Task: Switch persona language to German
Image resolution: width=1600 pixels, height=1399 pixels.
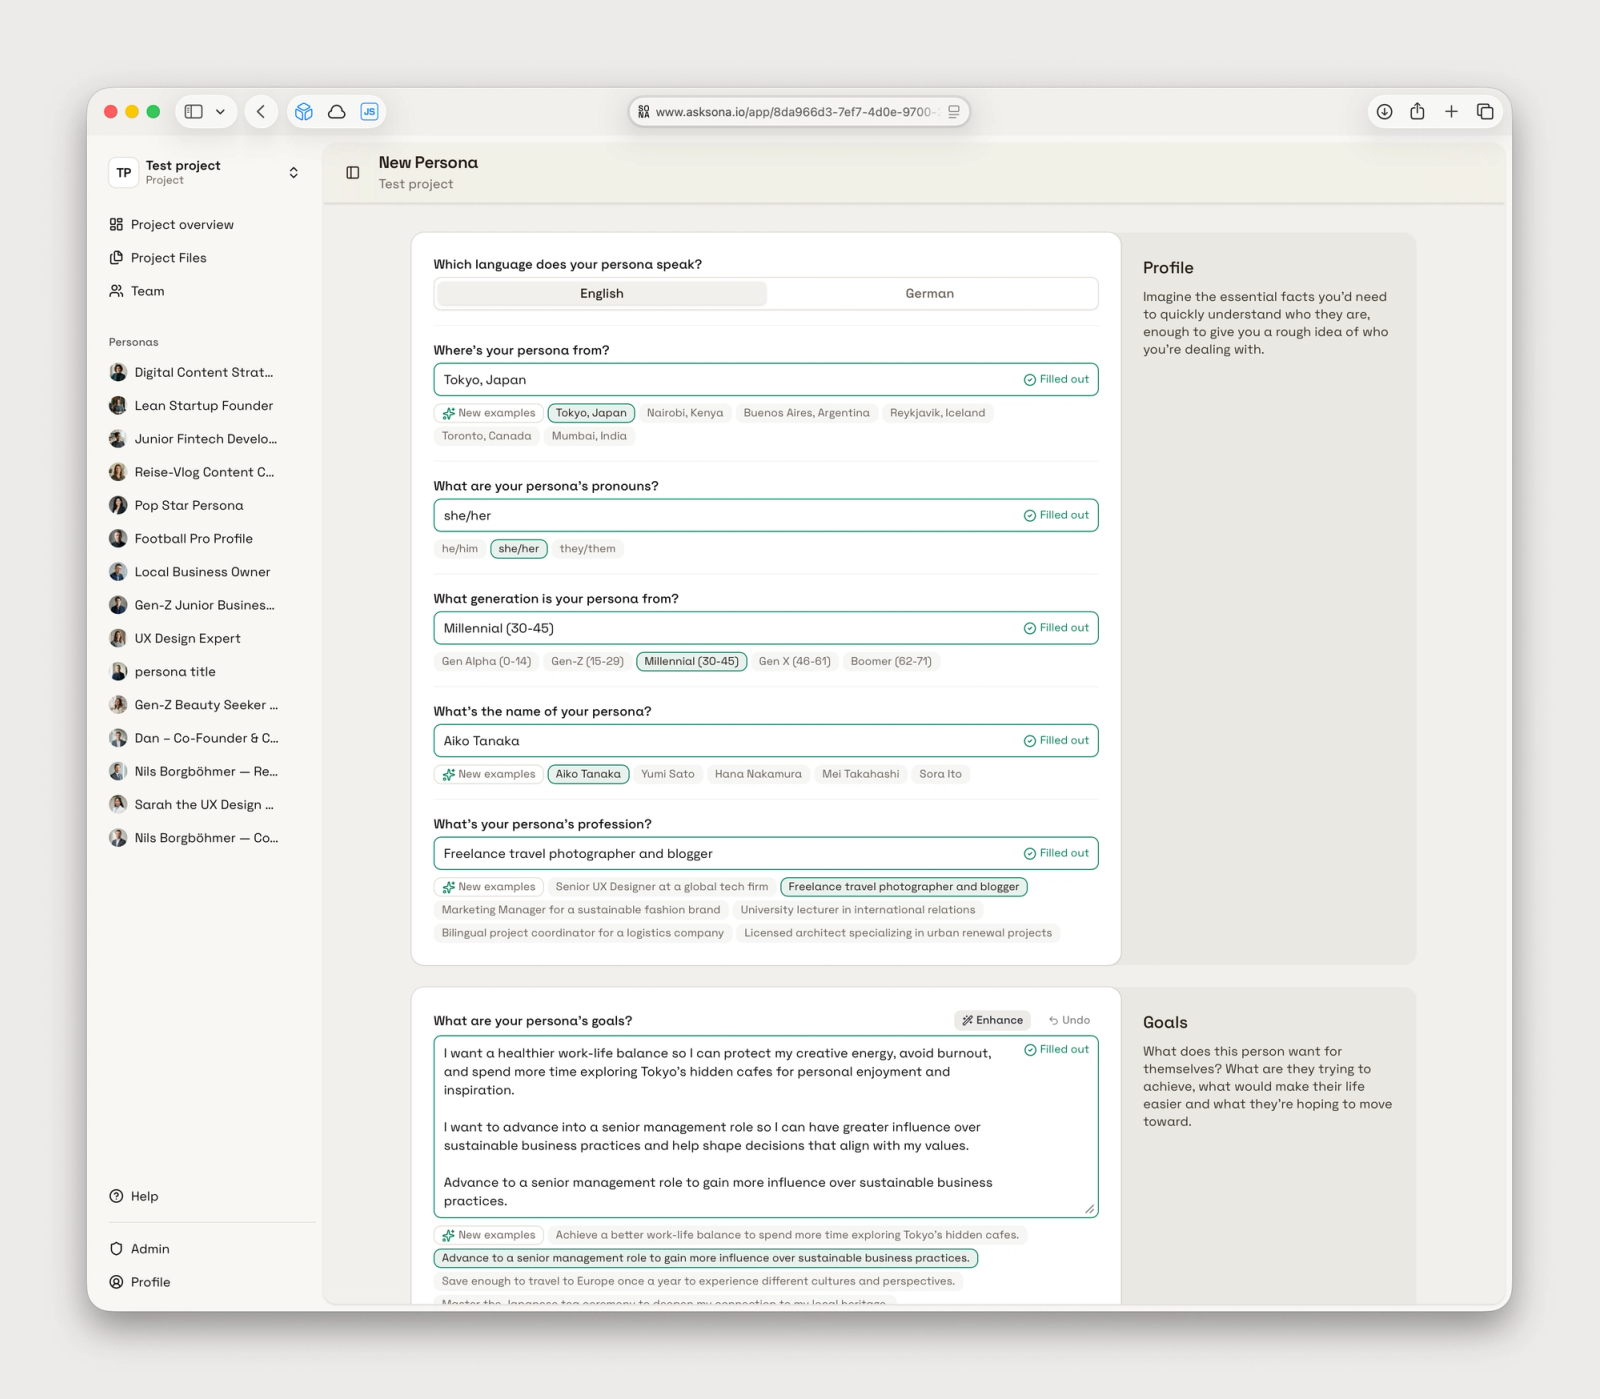Action: 930,293
